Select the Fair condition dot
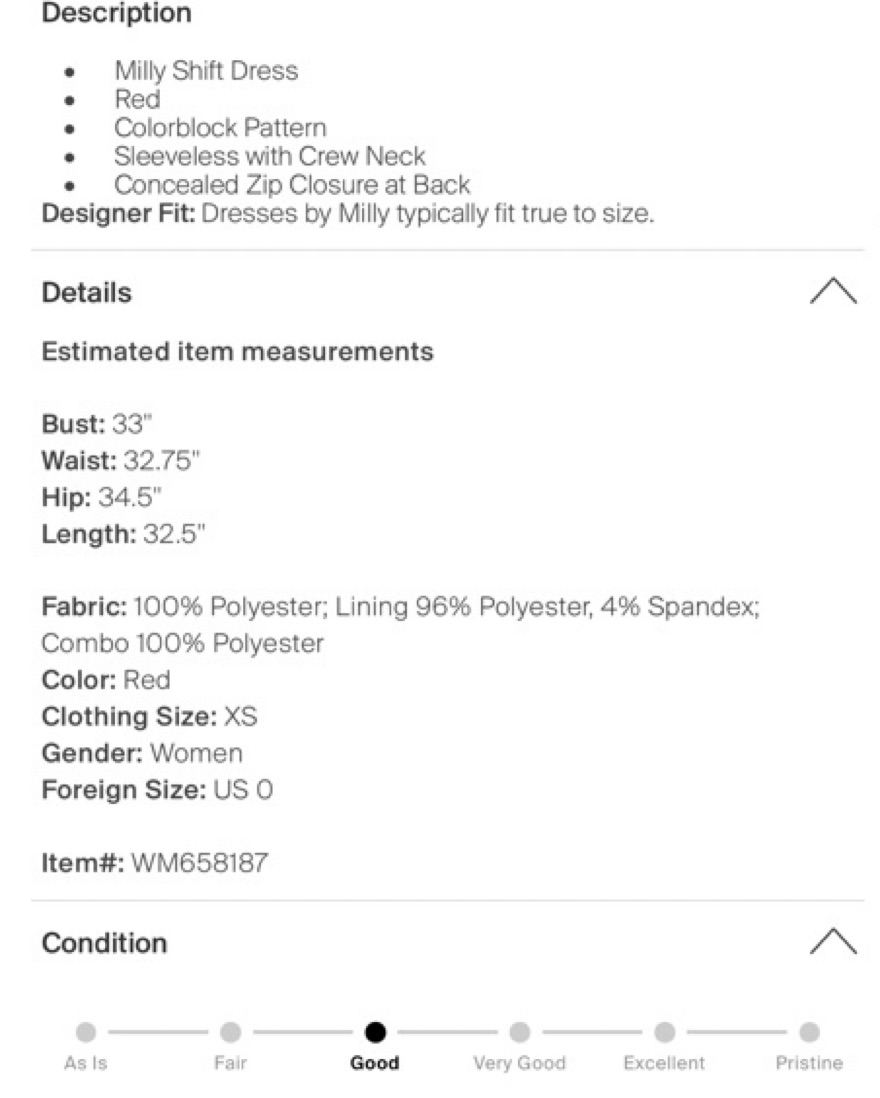 (x=230, y=1031)
